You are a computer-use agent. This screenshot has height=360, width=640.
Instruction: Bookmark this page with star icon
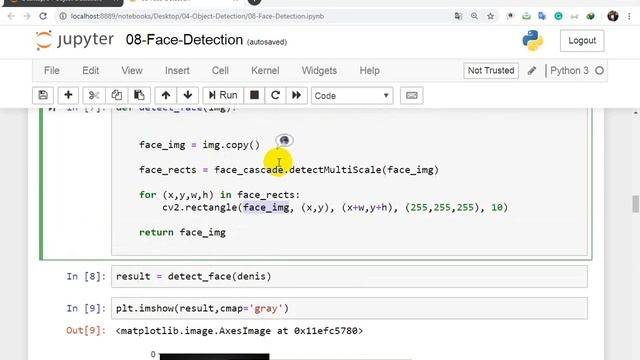pos(490,16)
